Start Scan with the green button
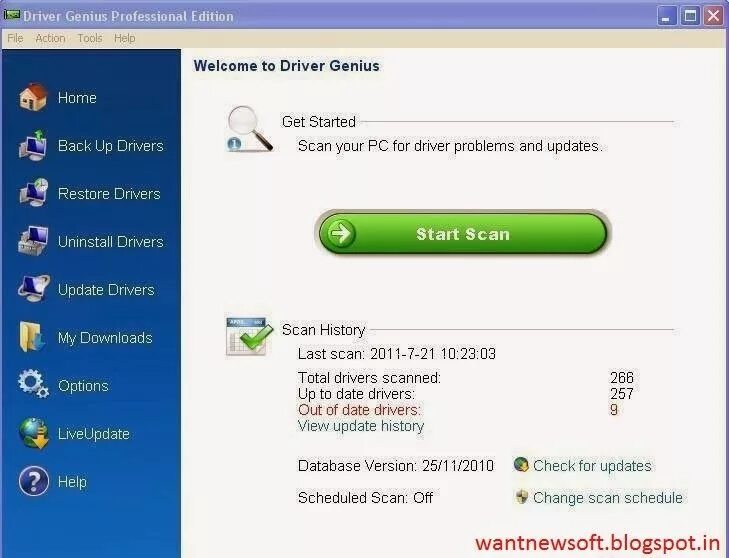 point(463,233)
